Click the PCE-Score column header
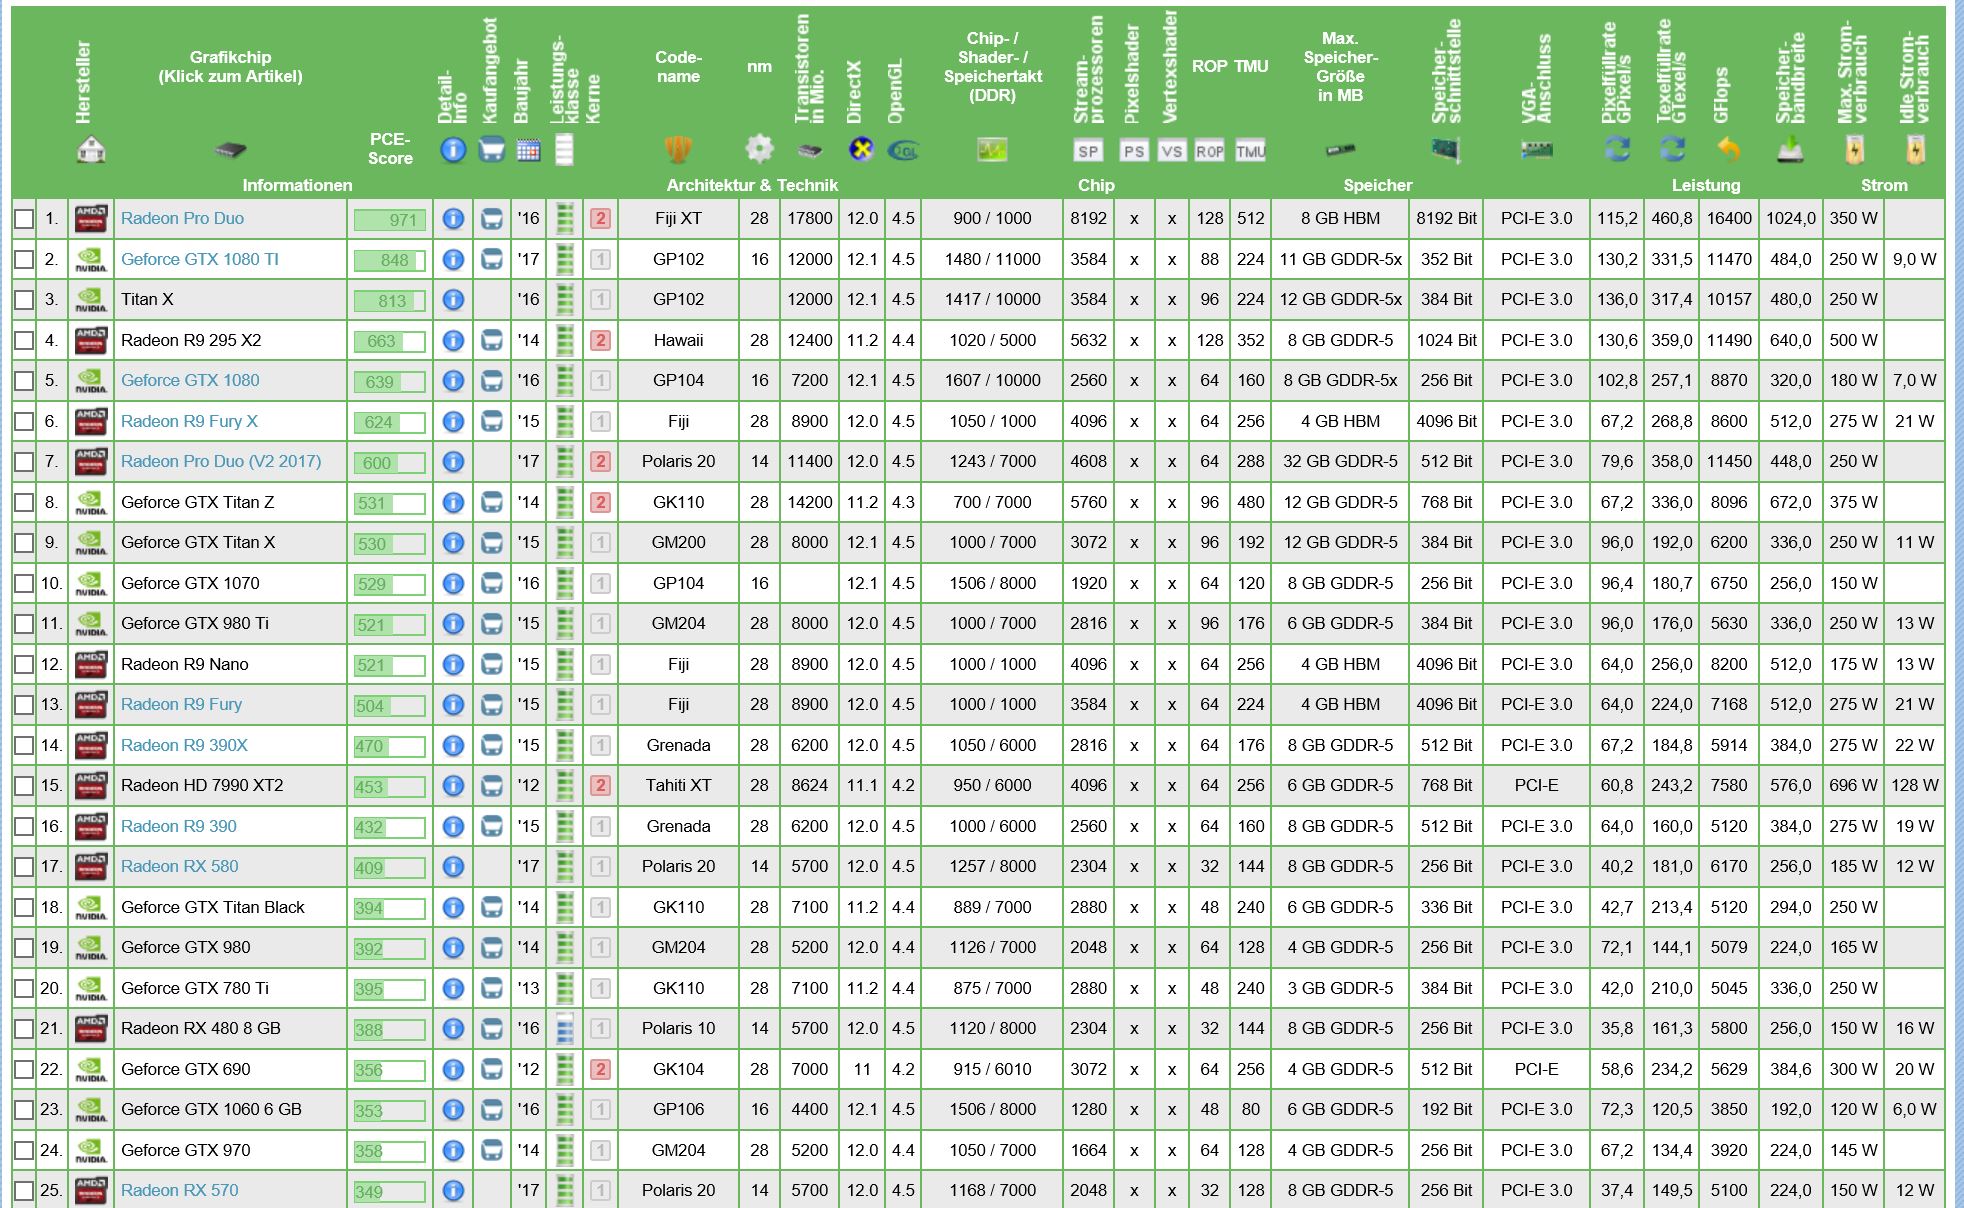Viewport: 1964px width, 1208px height. (389, 148)
